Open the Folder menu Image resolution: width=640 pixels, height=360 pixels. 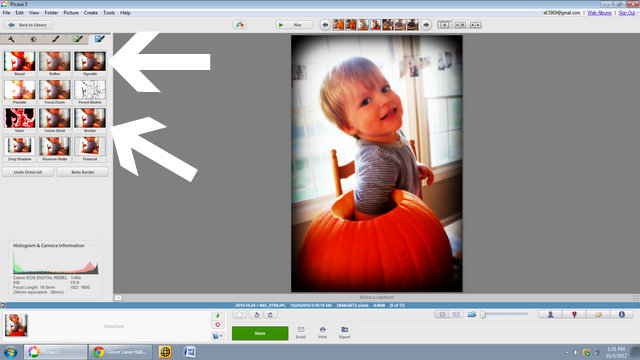[51, 13]
